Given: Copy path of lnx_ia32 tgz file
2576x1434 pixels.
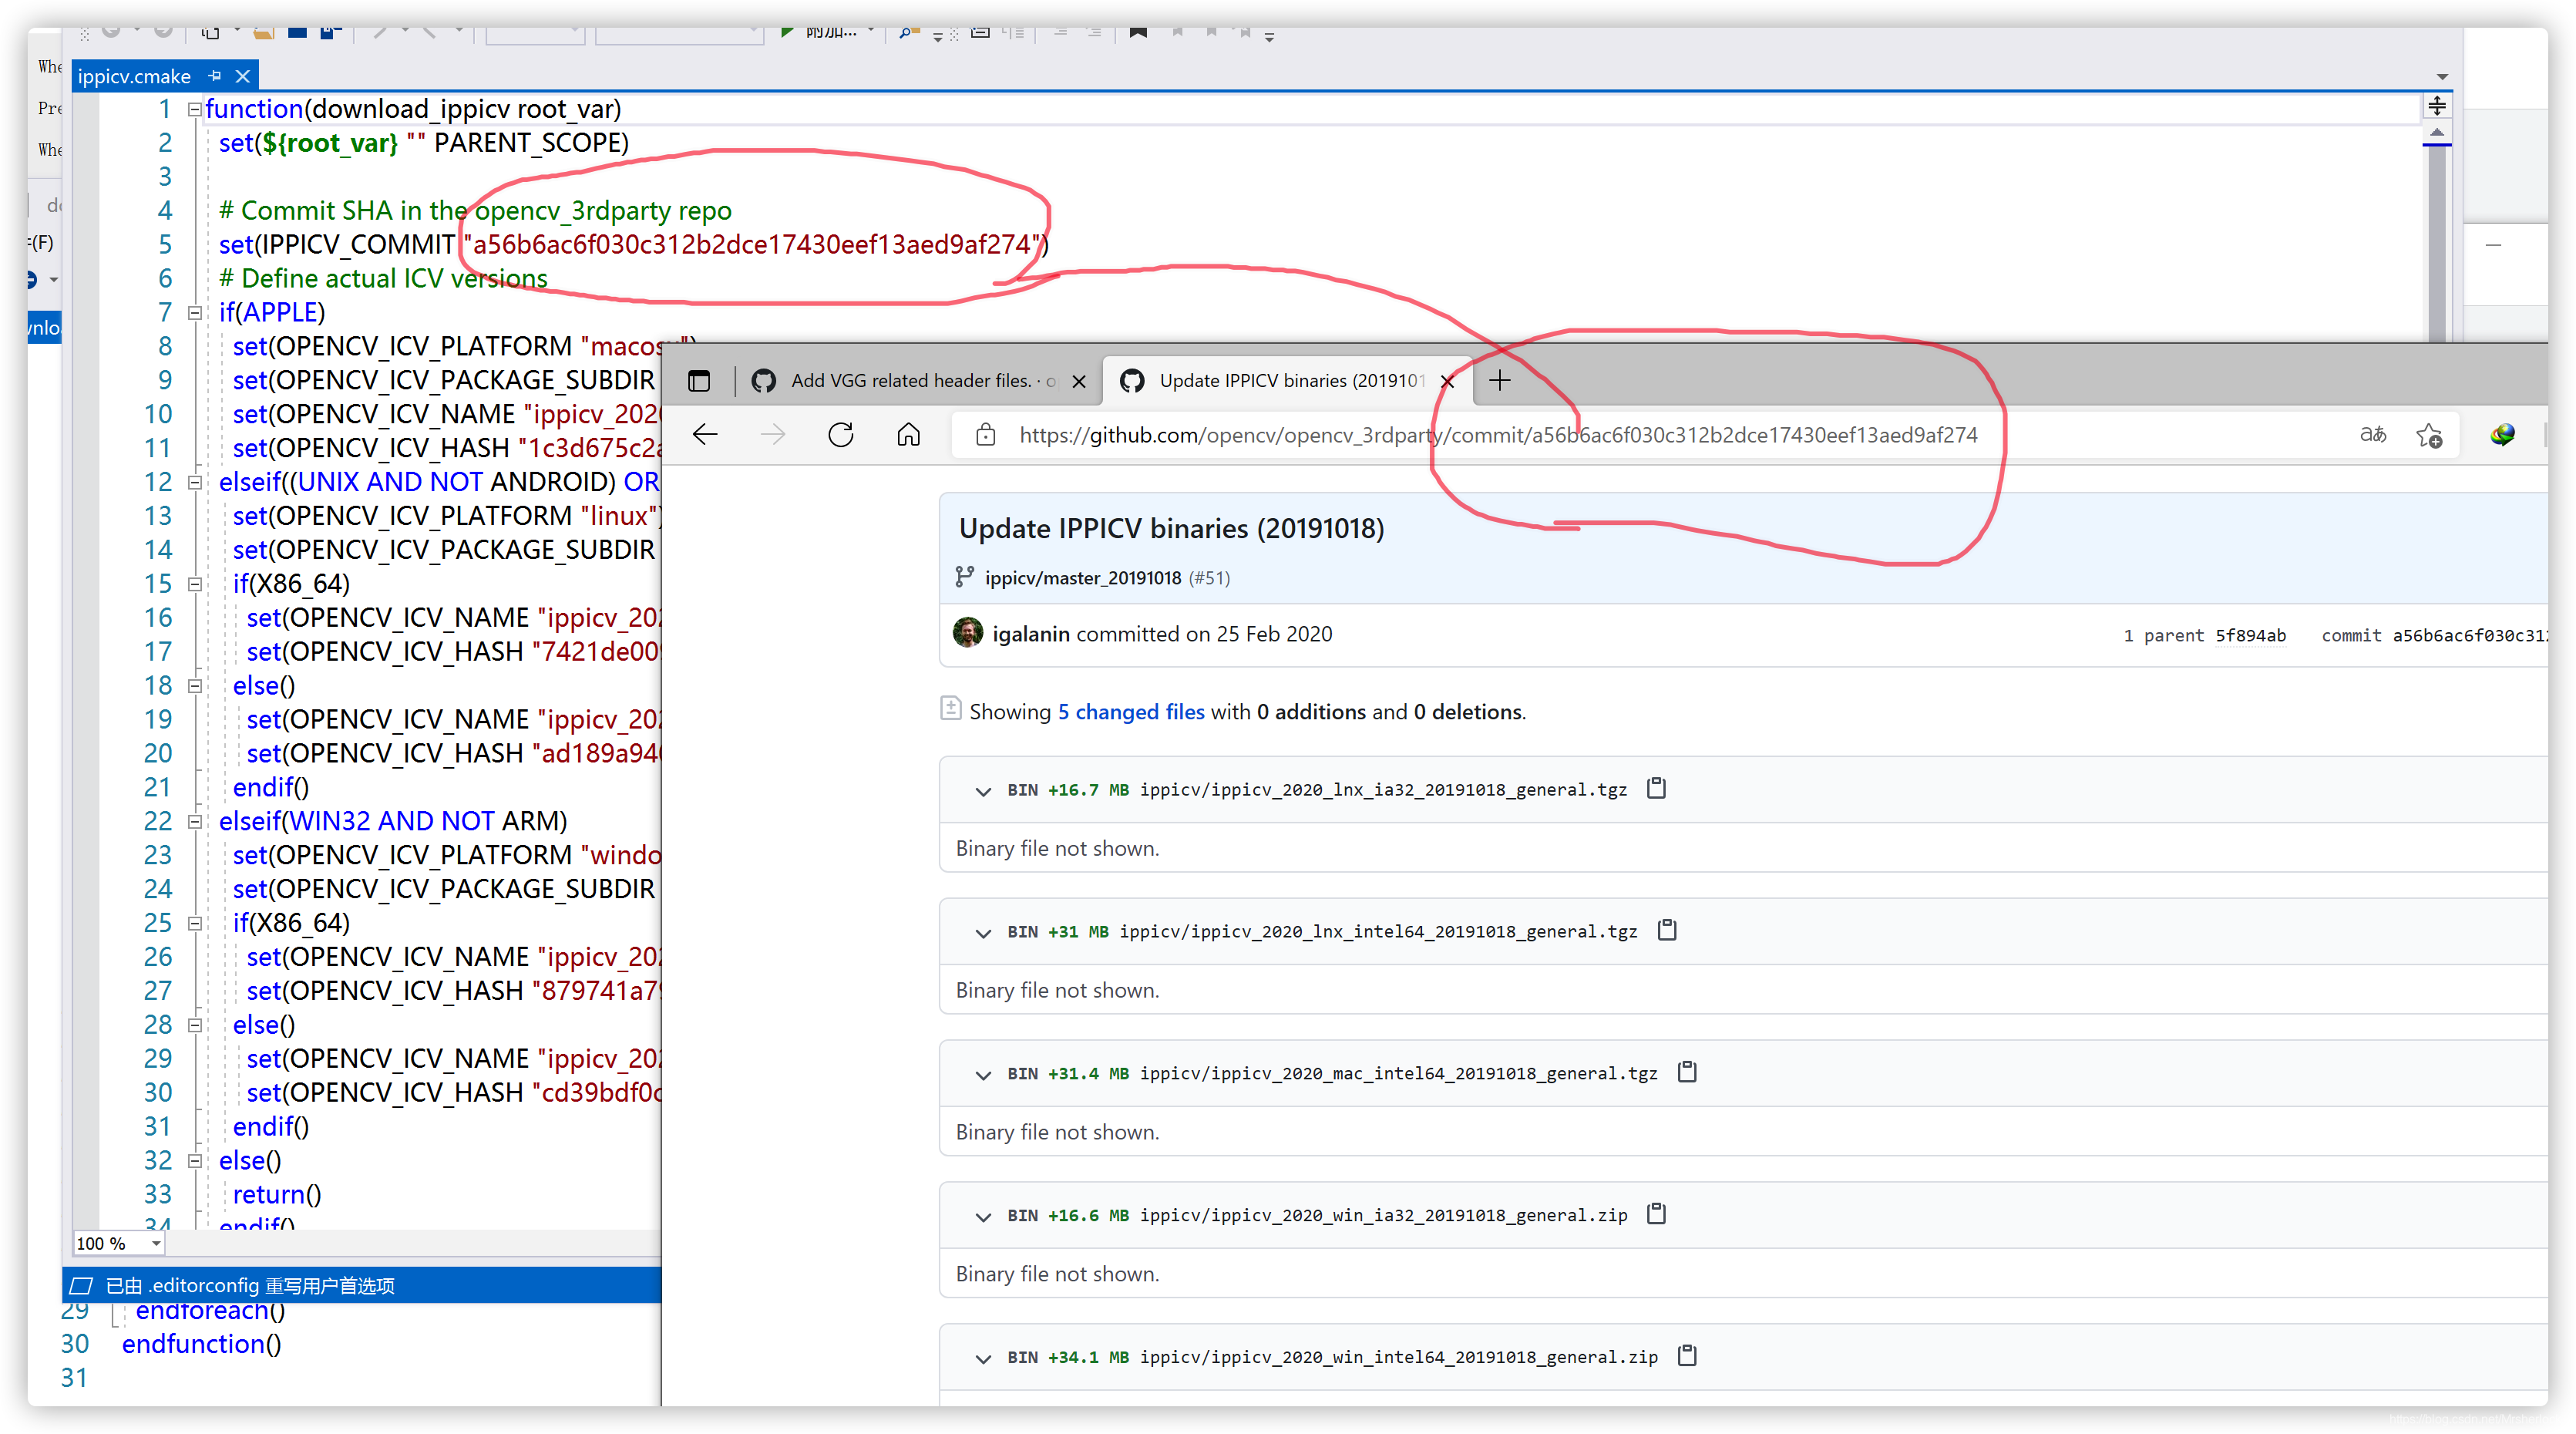Looking at the screenshot, I should tap(1656, 788).
